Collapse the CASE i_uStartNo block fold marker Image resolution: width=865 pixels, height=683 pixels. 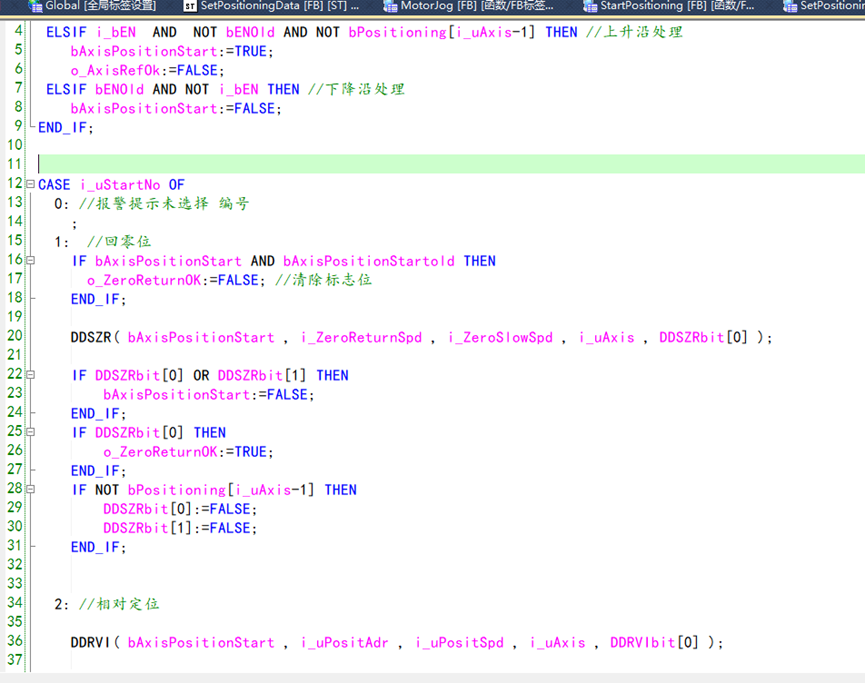tap(31, 184)
